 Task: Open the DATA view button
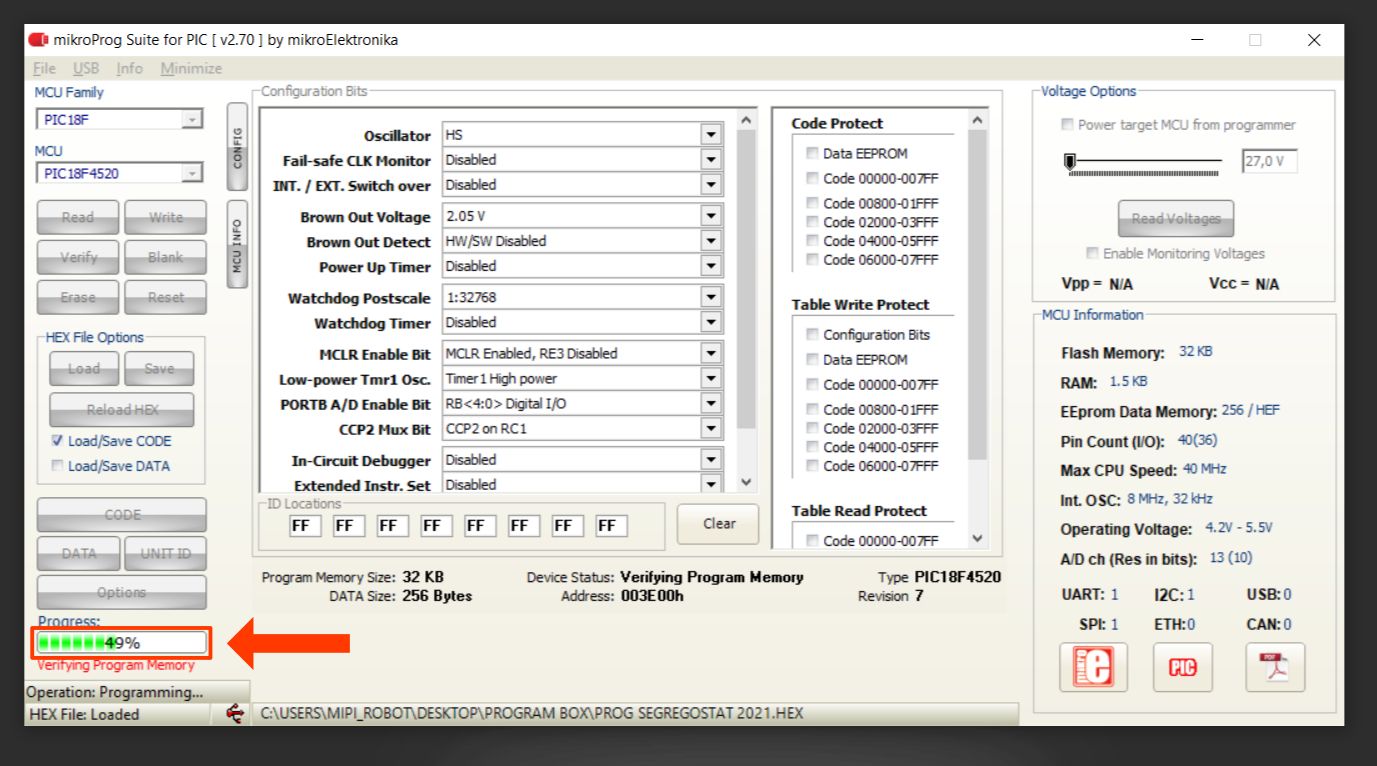coord(78,554)
